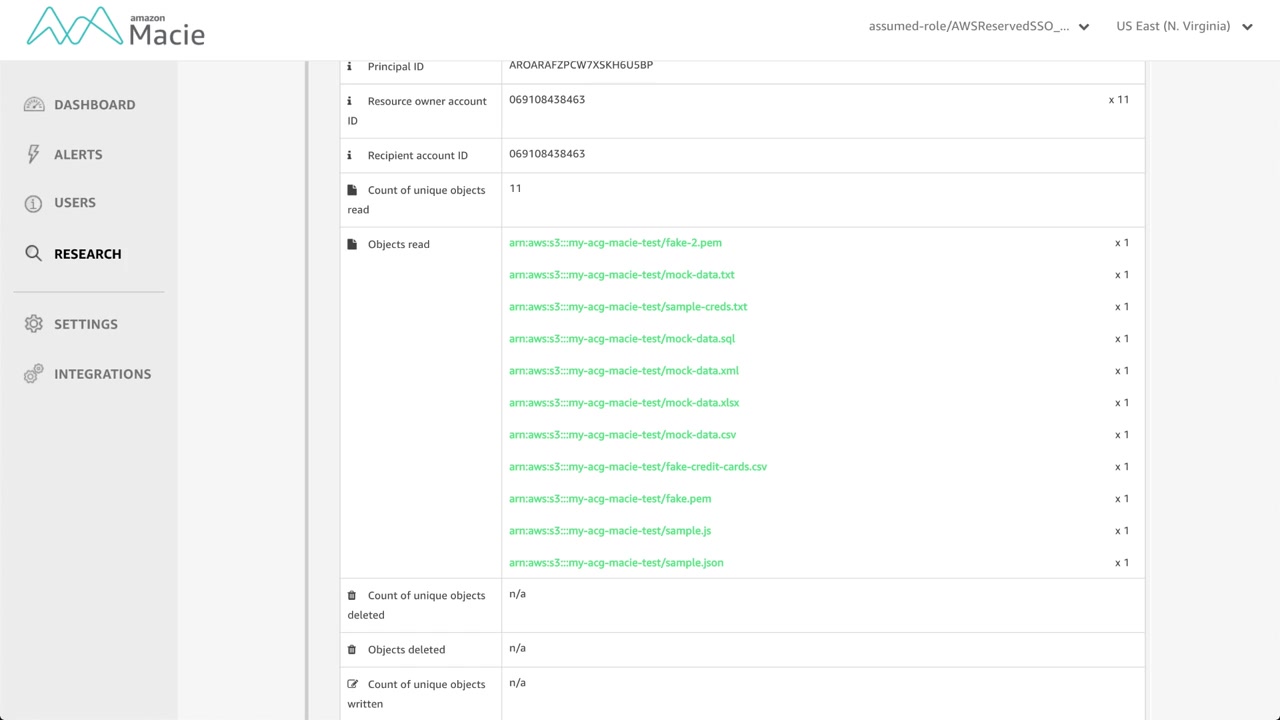The height and width of the screenshot is (720, 1280).
Task: Click the fake-credit-cards.csv object link
Action: [x=638, y=467]
